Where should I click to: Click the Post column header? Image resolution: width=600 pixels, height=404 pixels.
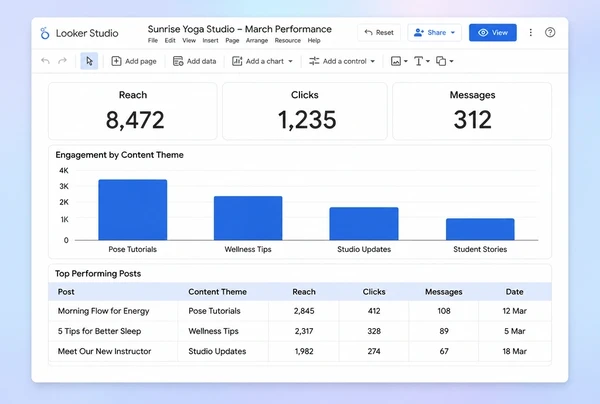66,292
